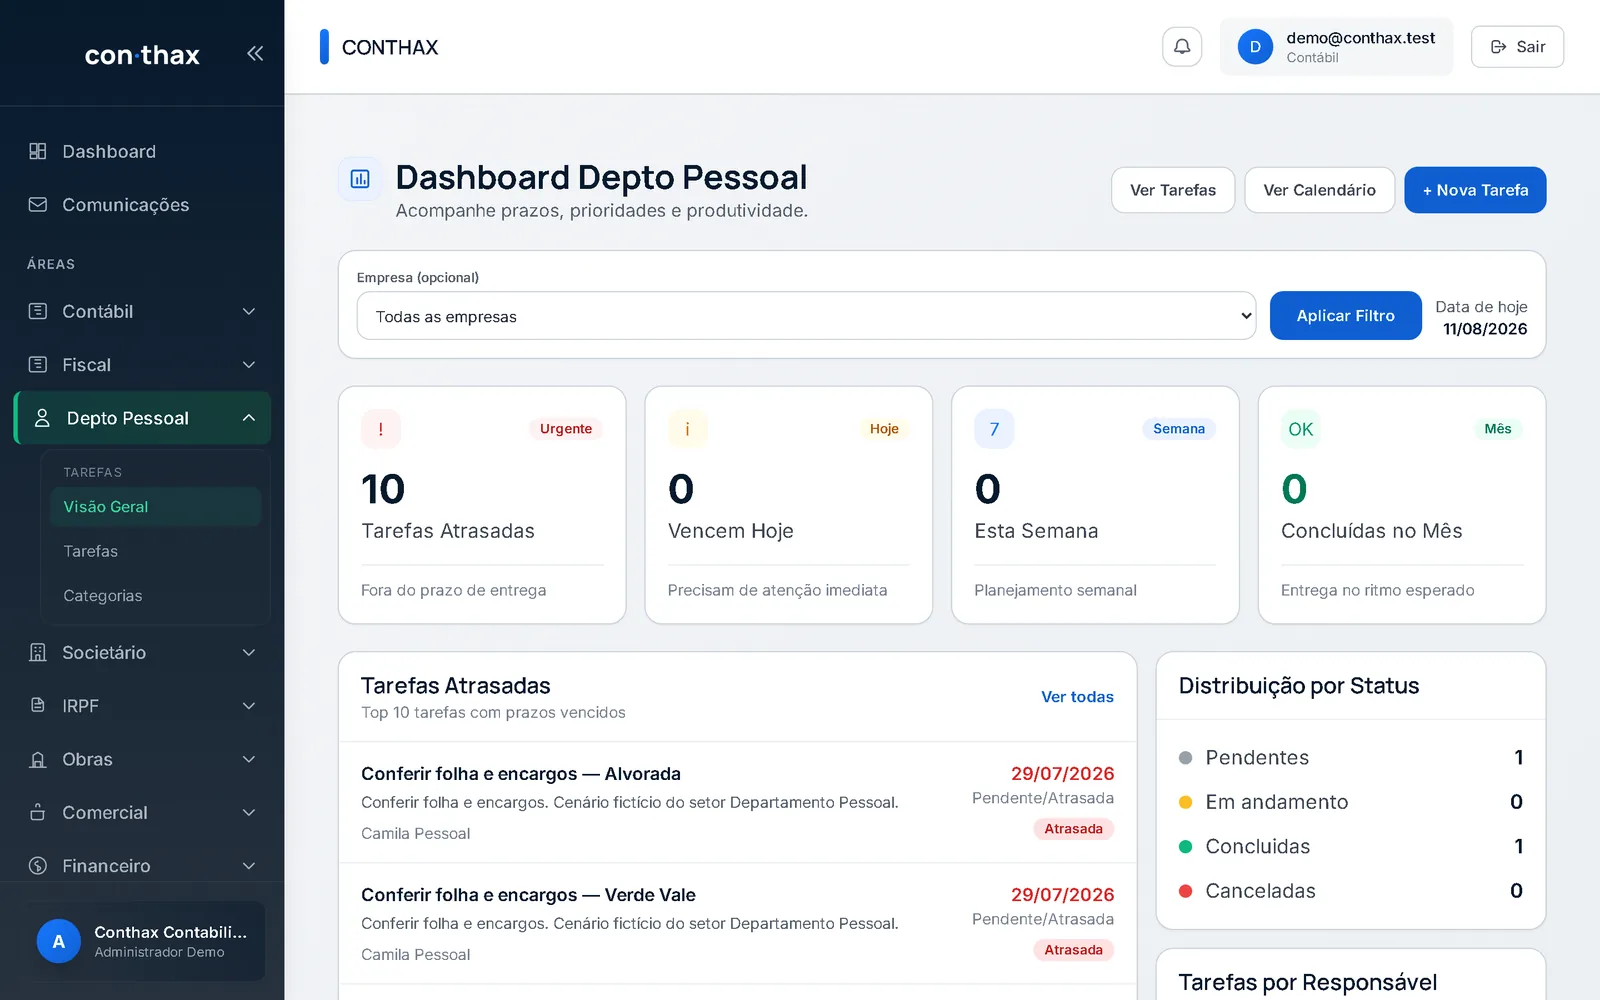Image resolution: width=1600 pixels, height=1000 pixels.
Task: Click the Semana badge
Action: pos(1179,429)
